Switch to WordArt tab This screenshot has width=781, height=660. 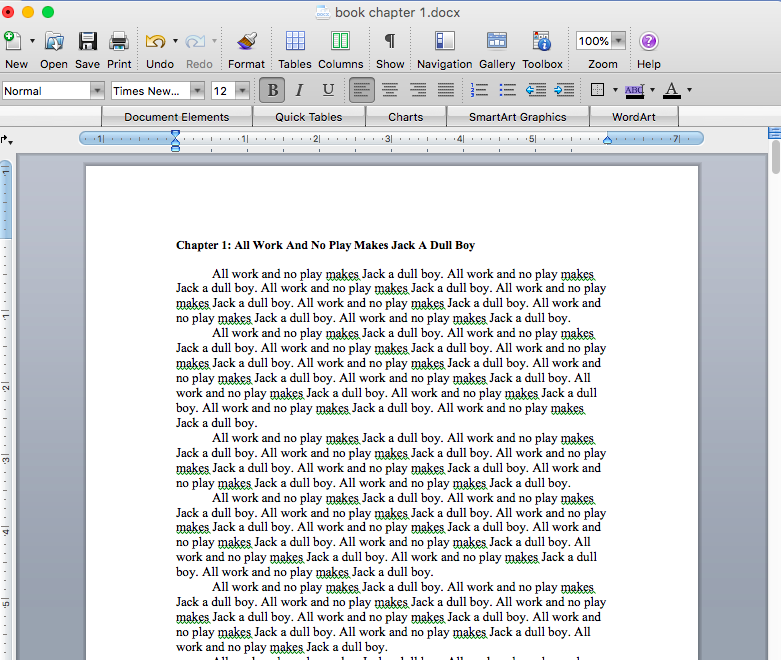pyautogui.click(x=634, y=117)
